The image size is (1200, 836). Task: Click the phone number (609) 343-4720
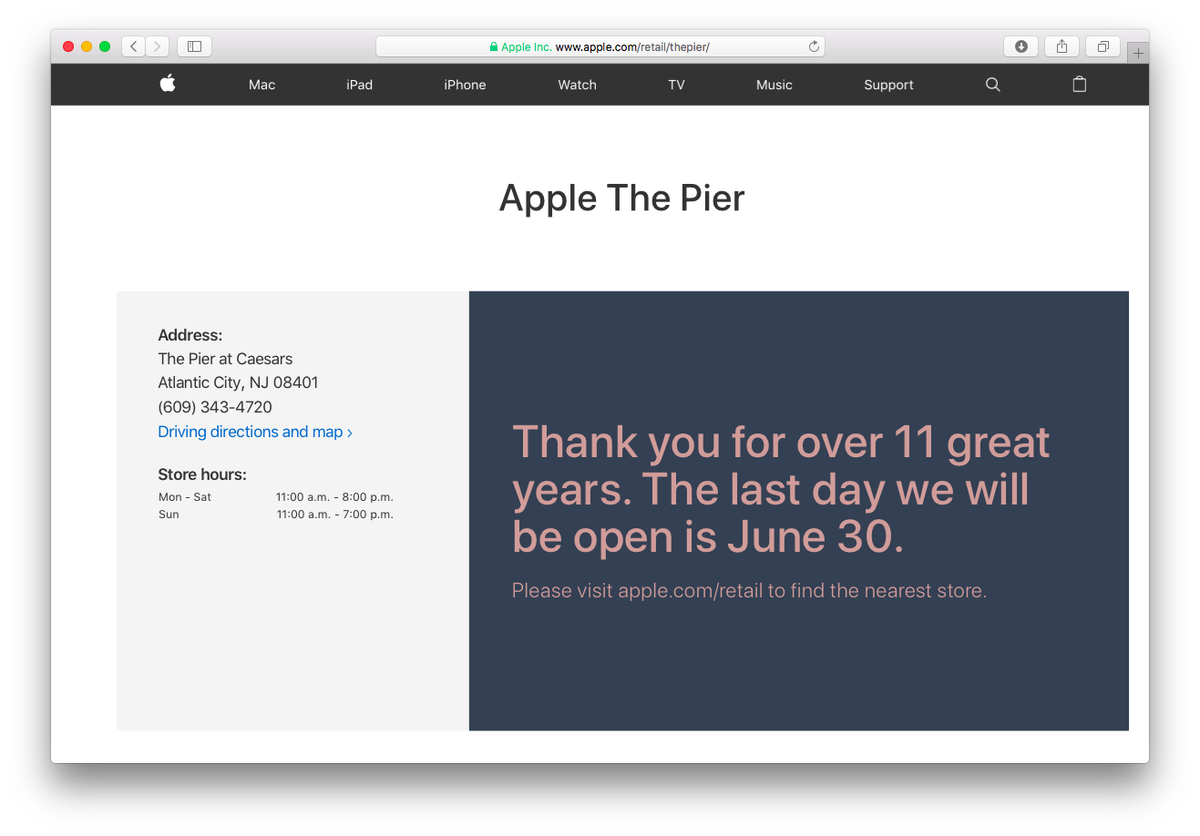click(x=215, y=407)
